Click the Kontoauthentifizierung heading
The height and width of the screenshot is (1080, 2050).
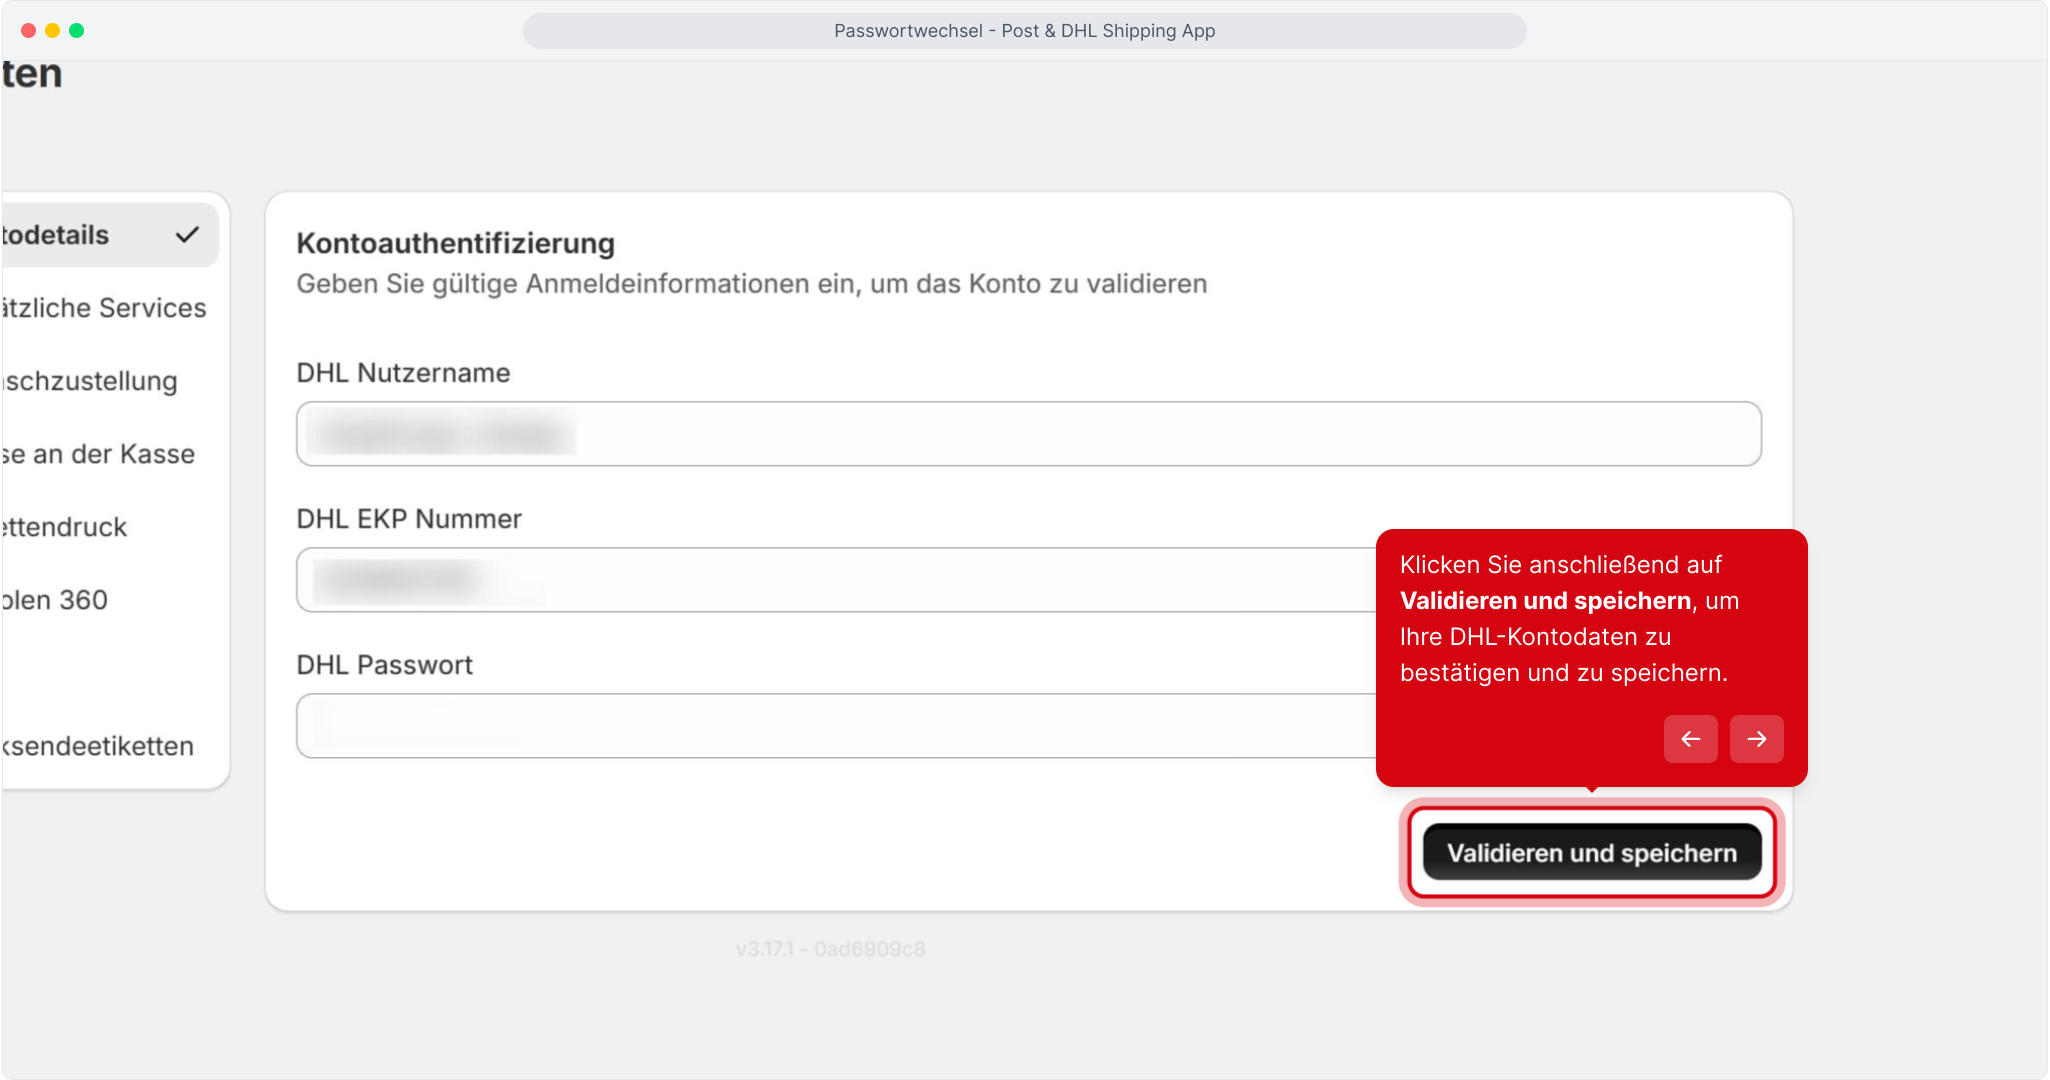tap(456, 243)
